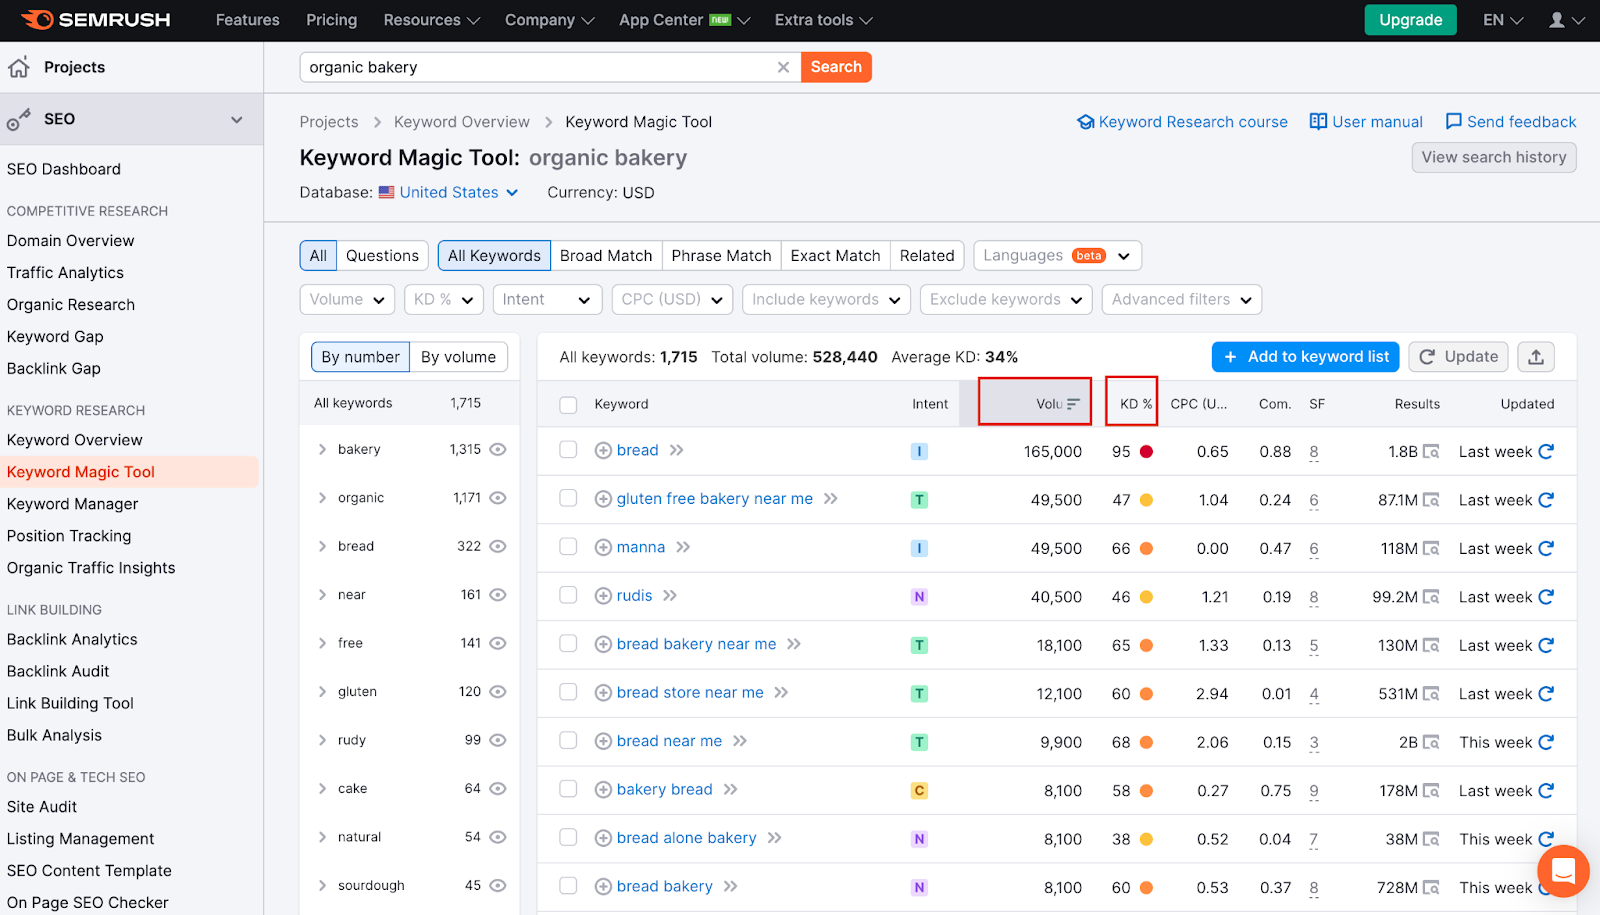
Task: Click the orange KD indicator for 'manna'
Action: (x=1146, y=549)
